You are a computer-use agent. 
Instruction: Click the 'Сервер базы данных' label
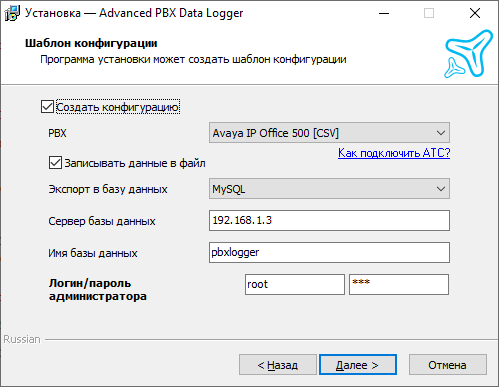pyautogui.click(x=102, y=221)
